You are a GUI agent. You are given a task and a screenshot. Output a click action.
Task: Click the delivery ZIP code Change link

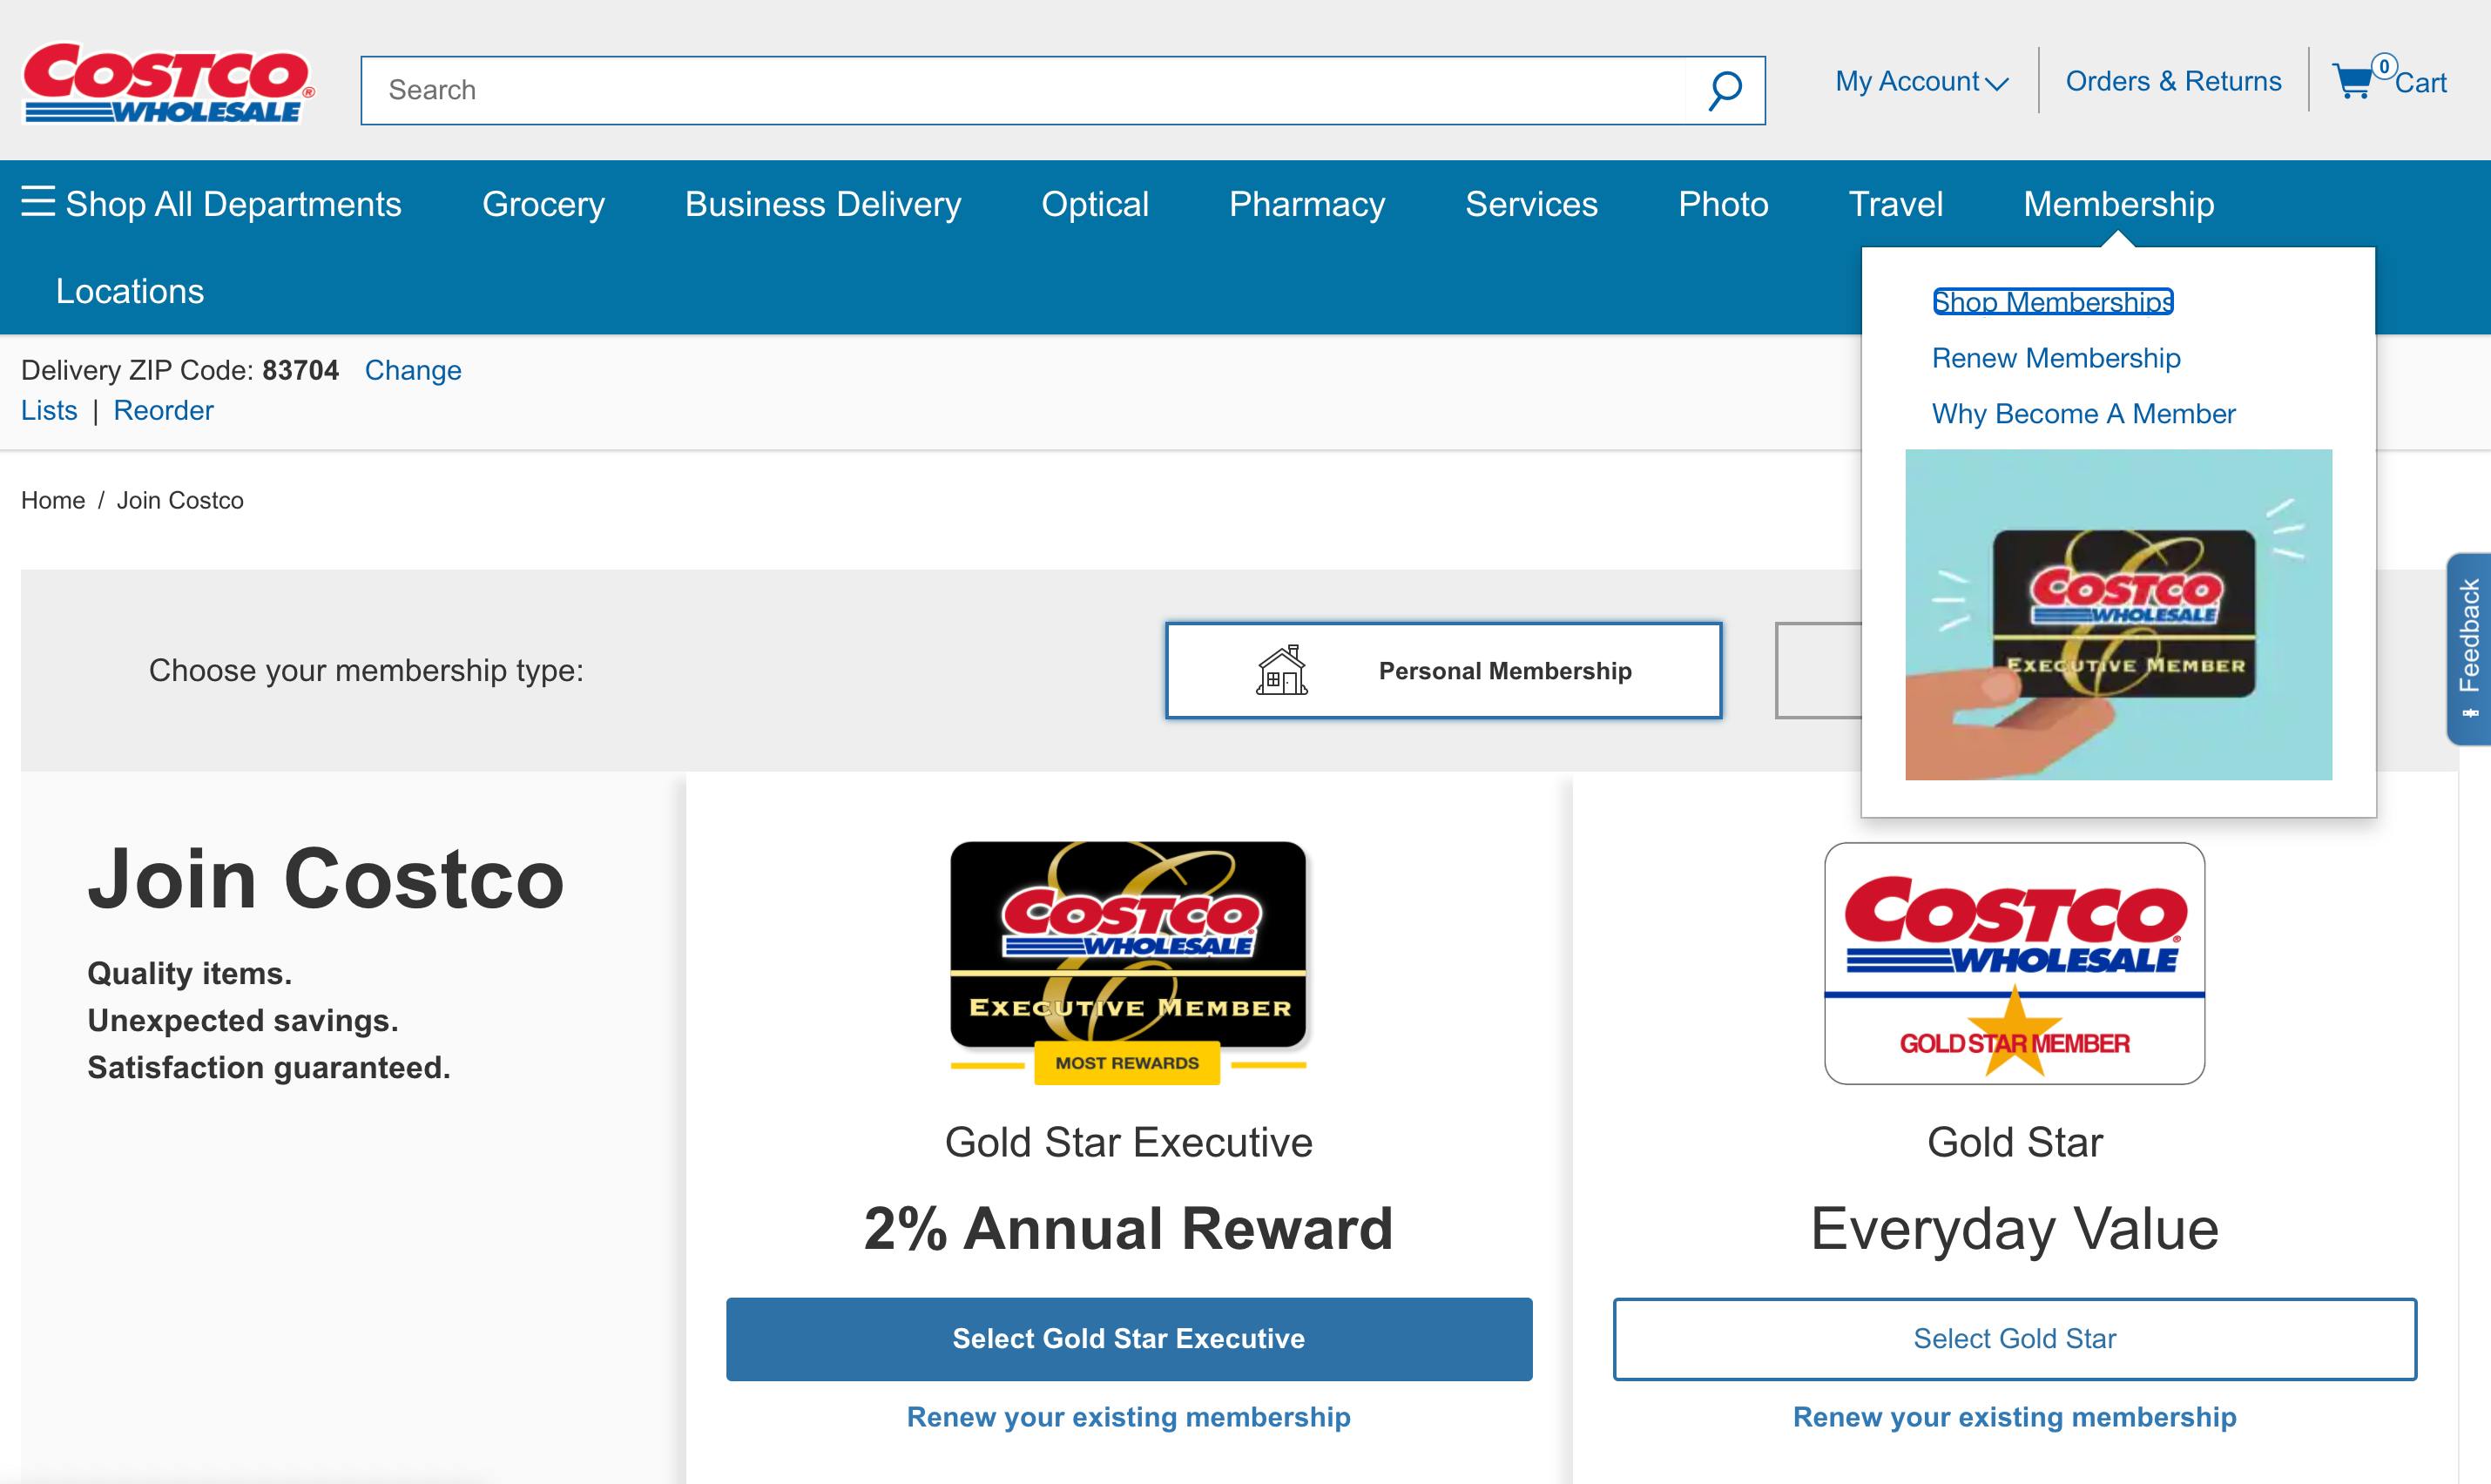[x=412, y=371]
